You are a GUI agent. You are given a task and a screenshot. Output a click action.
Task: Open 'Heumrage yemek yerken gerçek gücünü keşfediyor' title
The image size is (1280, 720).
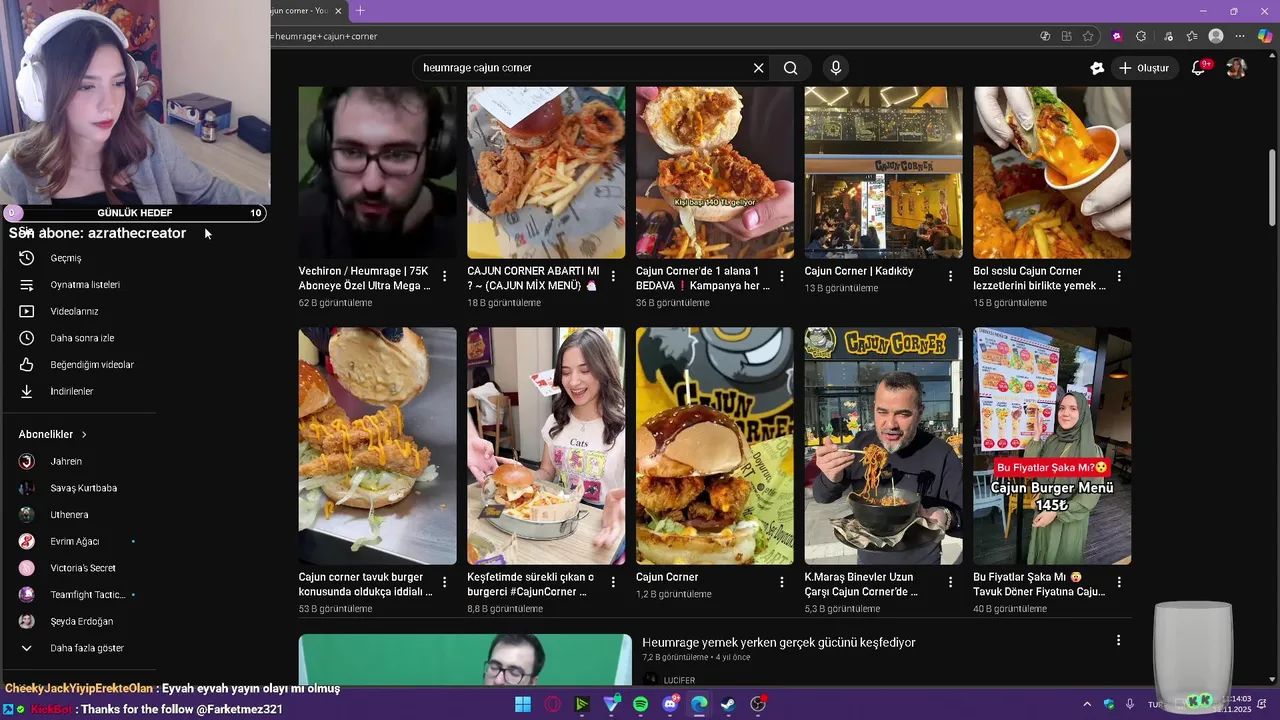click(x=779, y=643)
